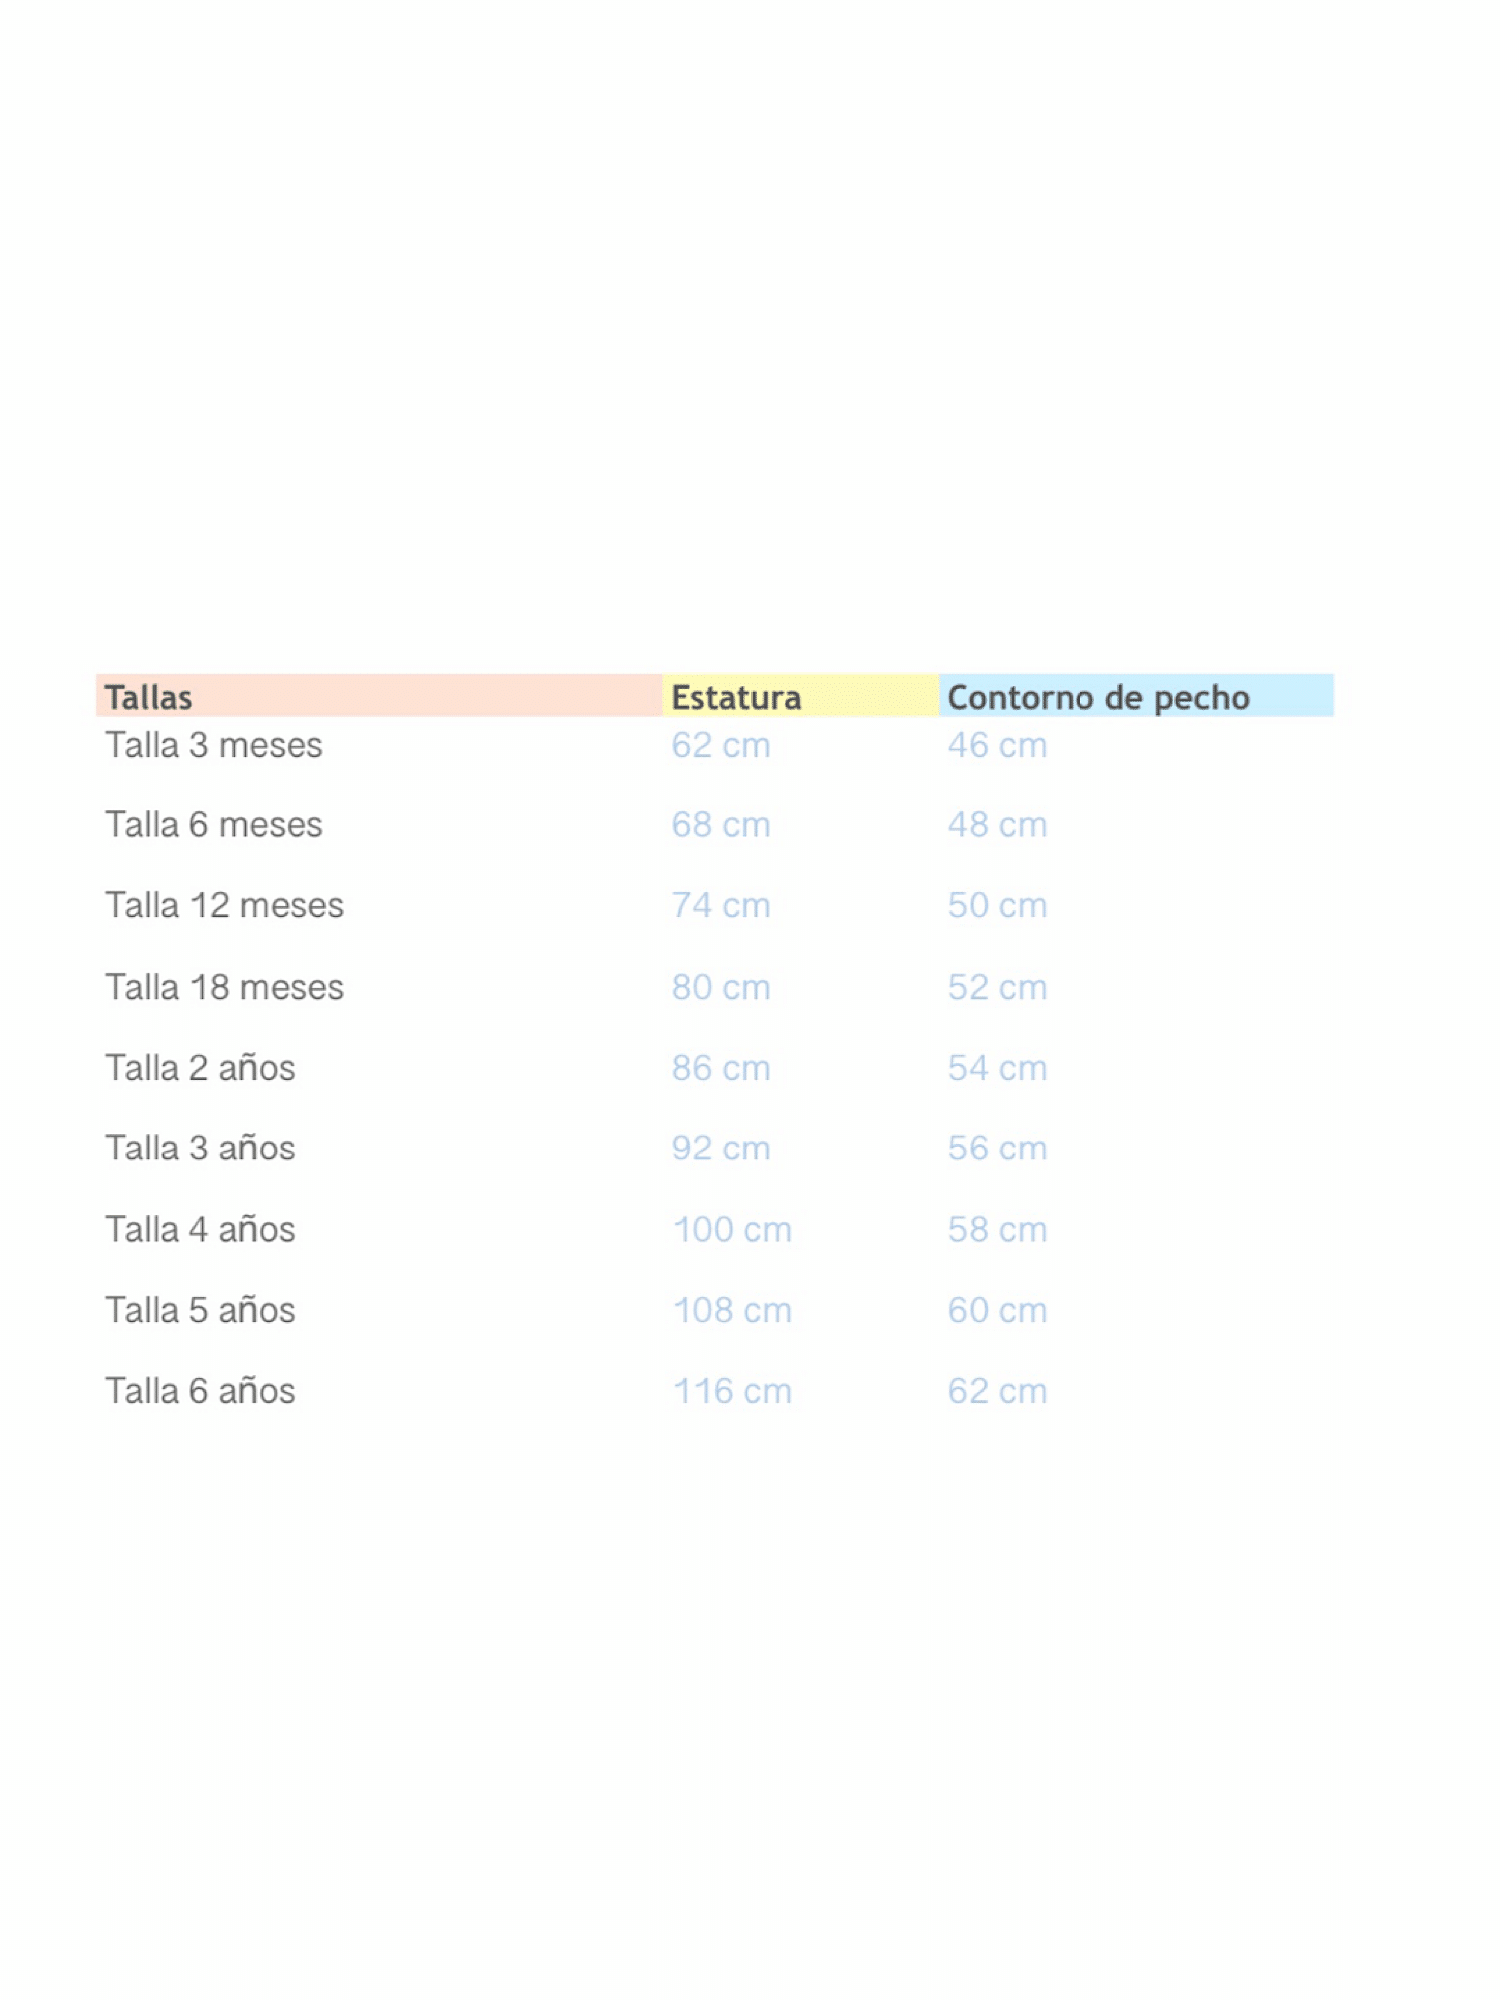Select the Talla 4 años row label
This screenshot has width=1500, height=2000.
tap(201, 1230)
